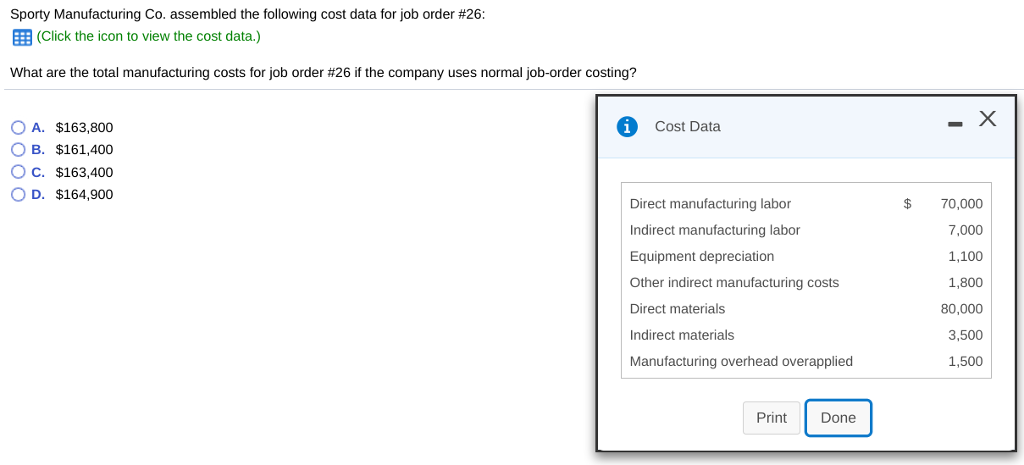Click the 80,000 amount value
The height and width of the screenshot is (465, 1024).
961,309
